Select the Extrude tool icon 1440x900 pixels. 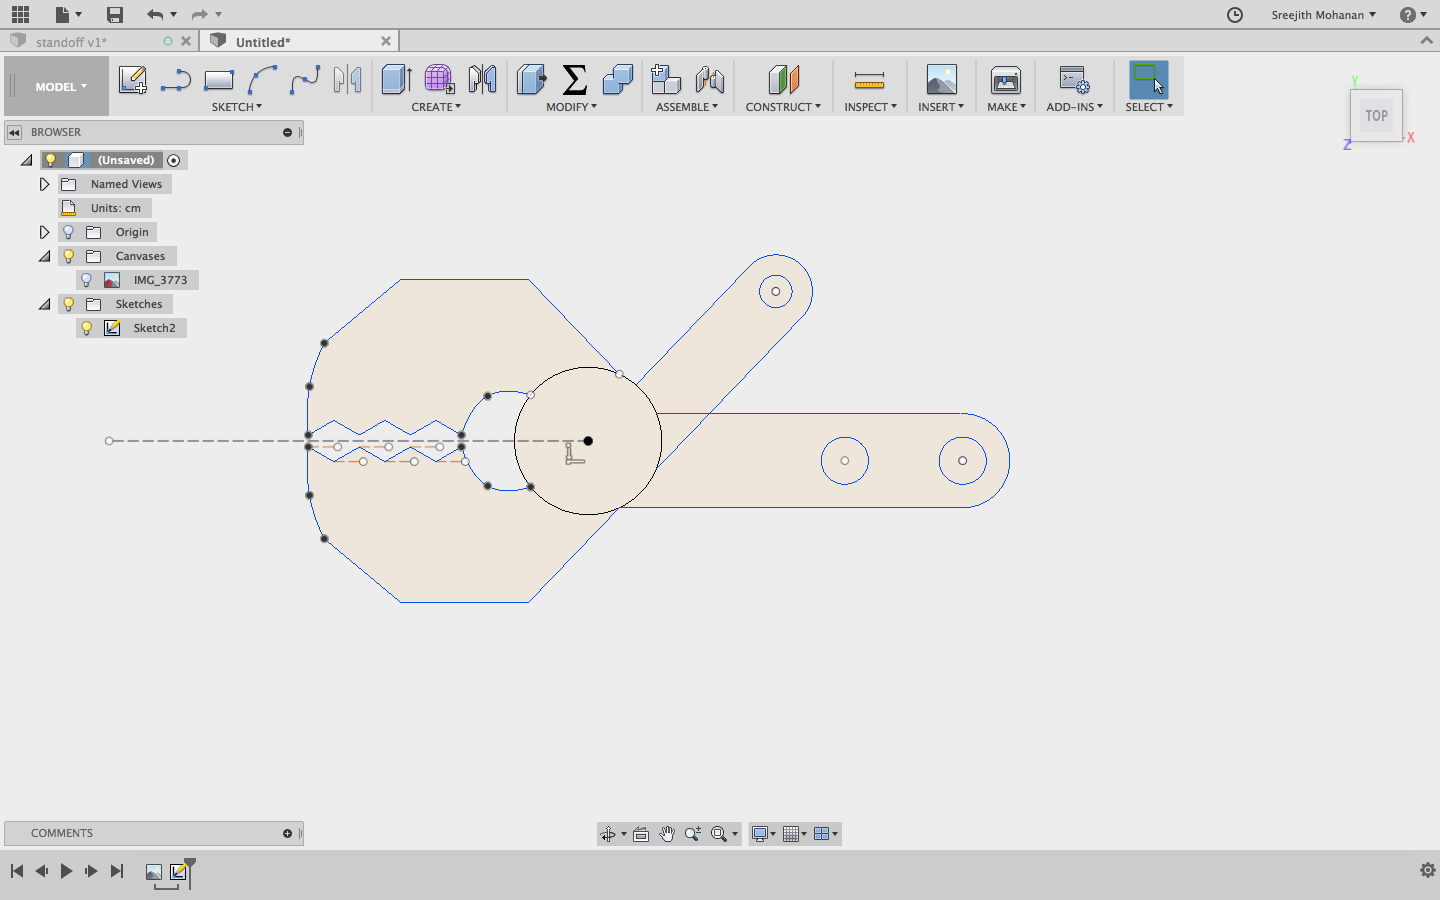coord(396,80)
